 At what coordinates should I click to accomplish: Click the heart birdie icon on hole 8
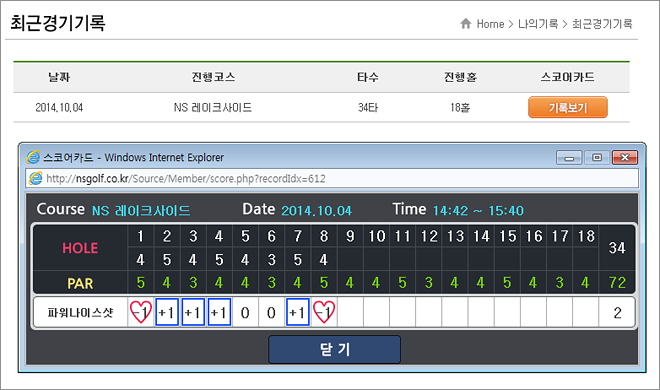[x=324, y=312]
